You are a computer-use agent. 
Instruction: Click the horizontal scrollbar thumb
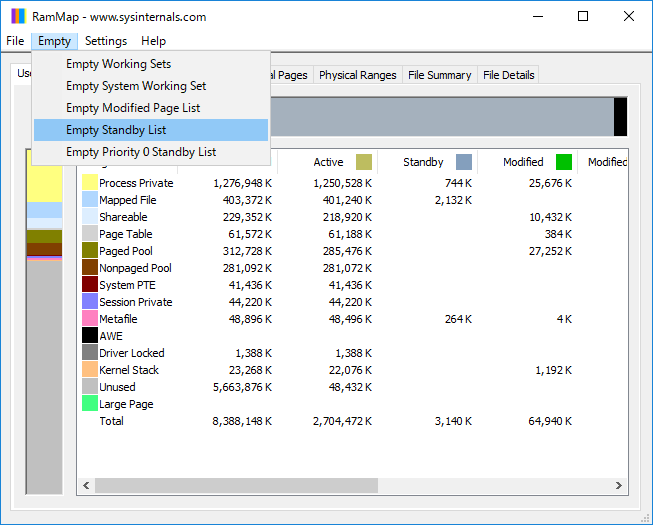point(236,485)
